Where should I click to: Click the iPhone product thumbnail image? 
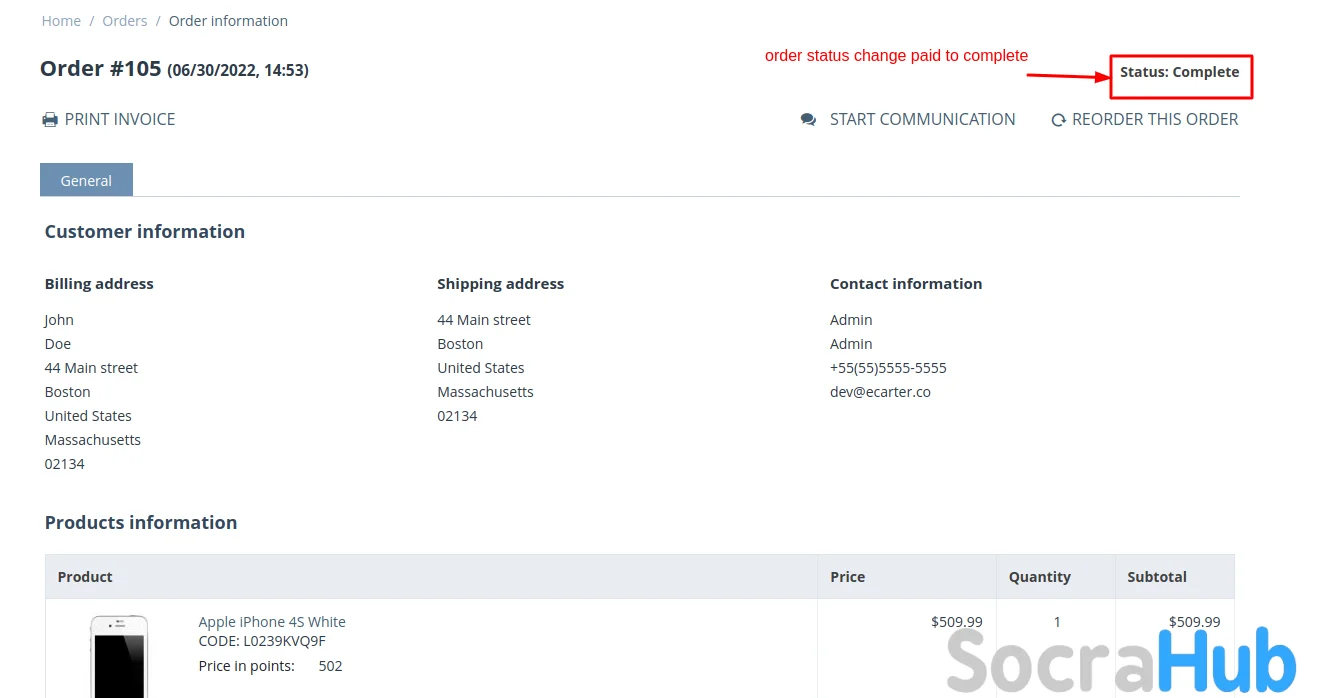(119, 656)
